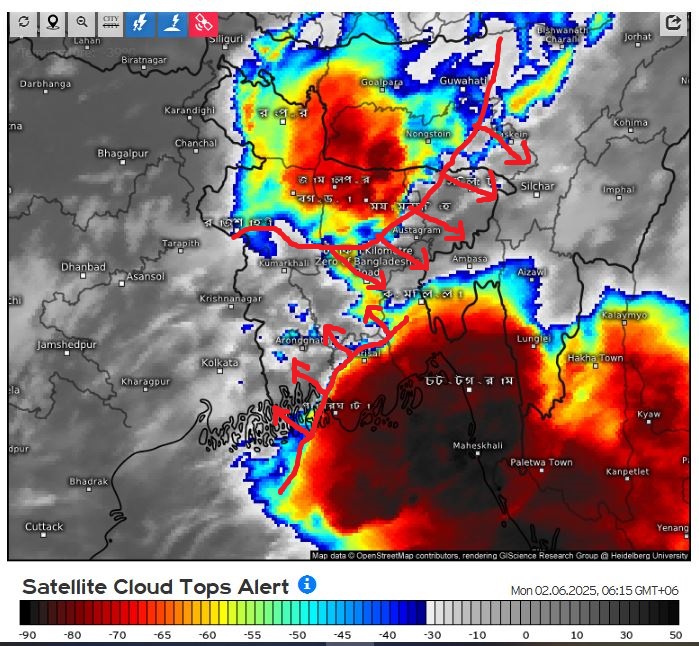Click the red -70 section of color scale
The height and width of the screenshot is (646, 699).
coord(118,612)
